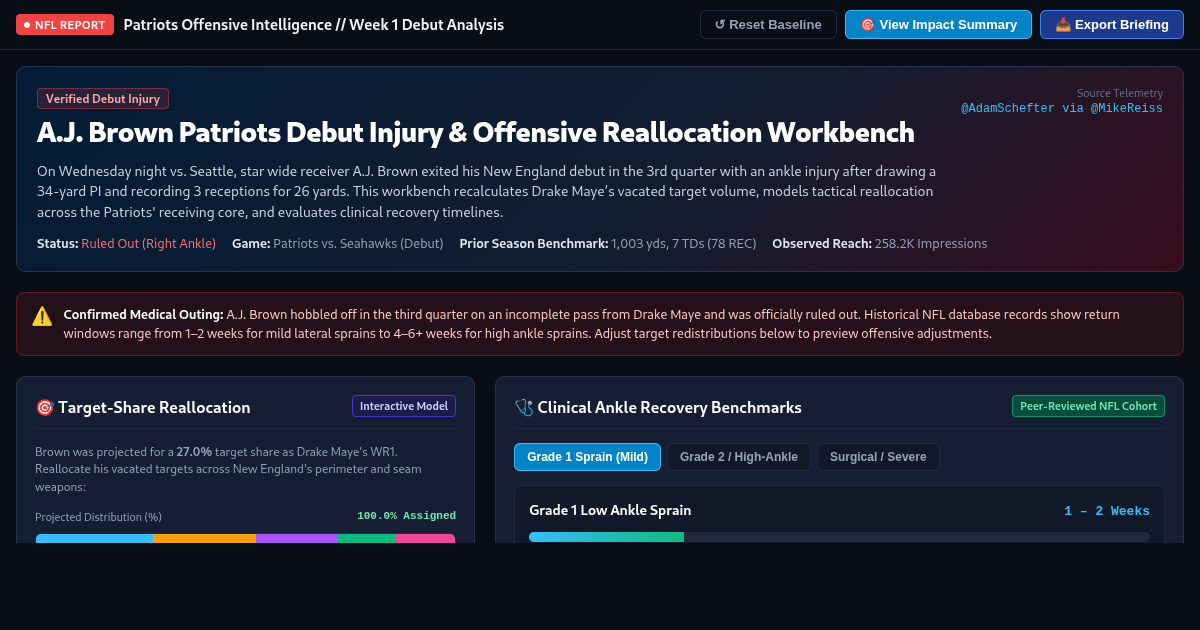
Task: Click the Peer-Reviewed NFL Cohort badge
Action: coord(1088,406)
